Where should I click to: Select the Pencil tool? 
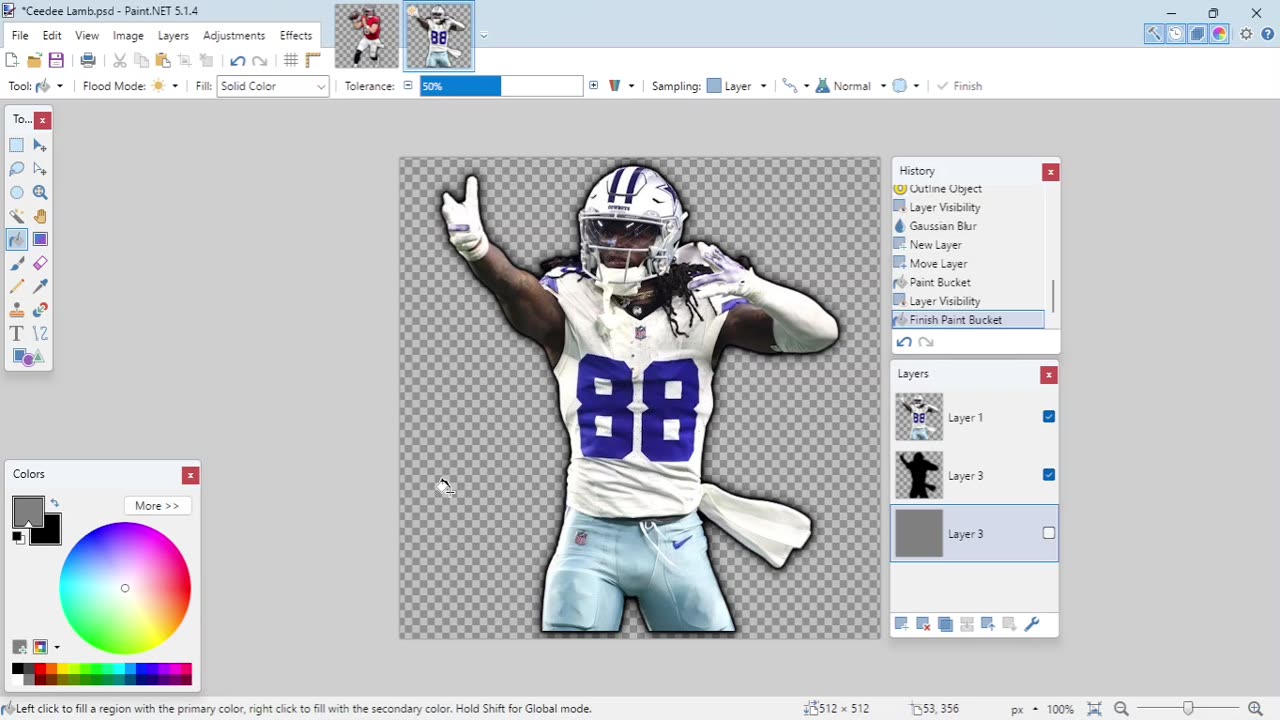(x=17, y=286)
